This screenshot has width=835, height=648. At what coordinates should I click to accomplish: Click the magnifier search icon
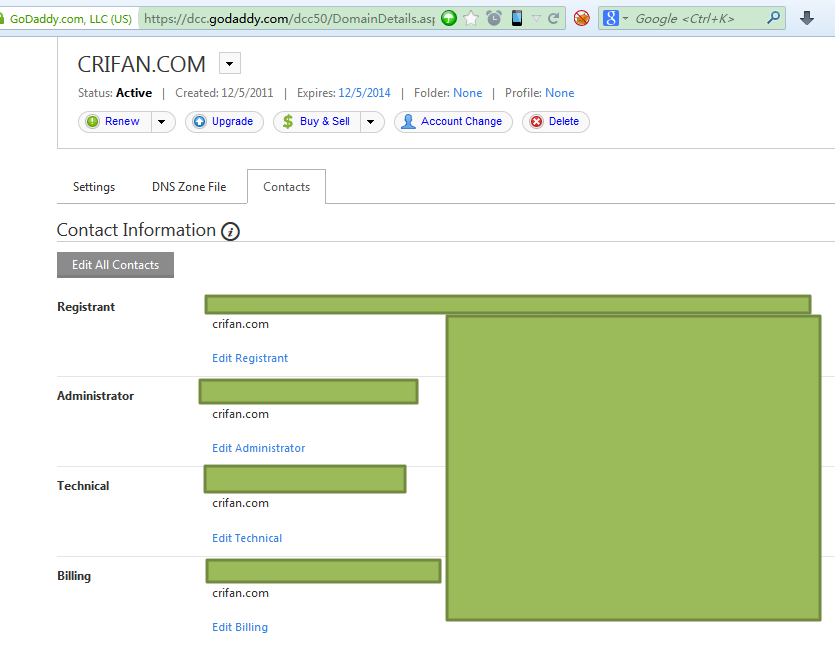773,18
